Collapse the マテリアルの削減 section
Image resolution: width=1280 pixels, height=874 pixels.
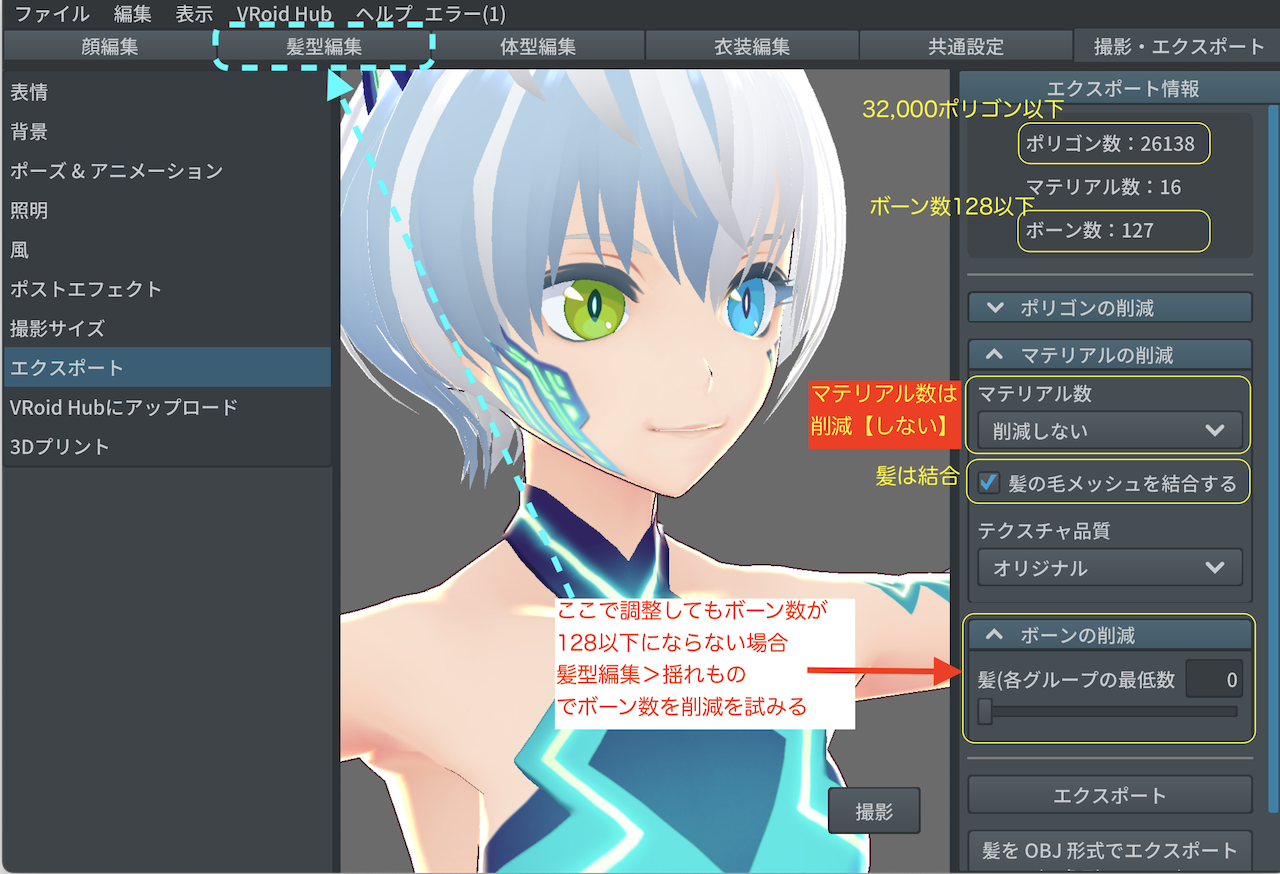tap(1109, 354)
